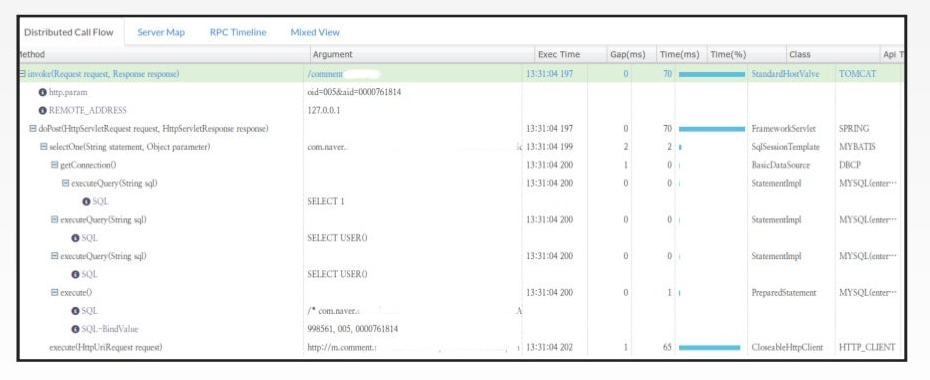Click the "SELECT 1" SQL text

click(326, 202)
